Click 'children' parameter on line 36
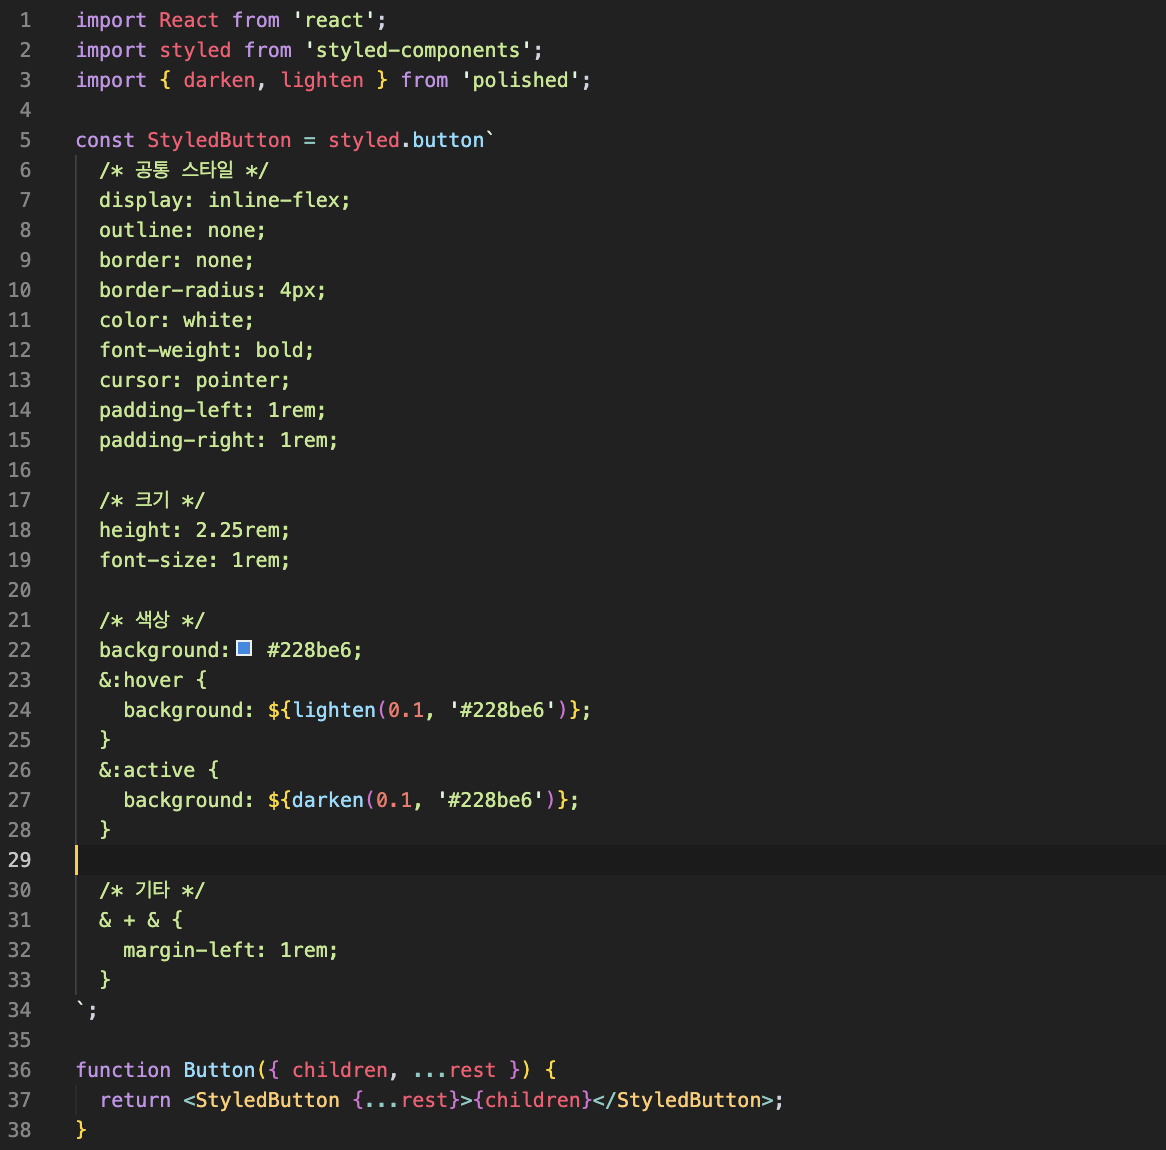 (340, 1070)
